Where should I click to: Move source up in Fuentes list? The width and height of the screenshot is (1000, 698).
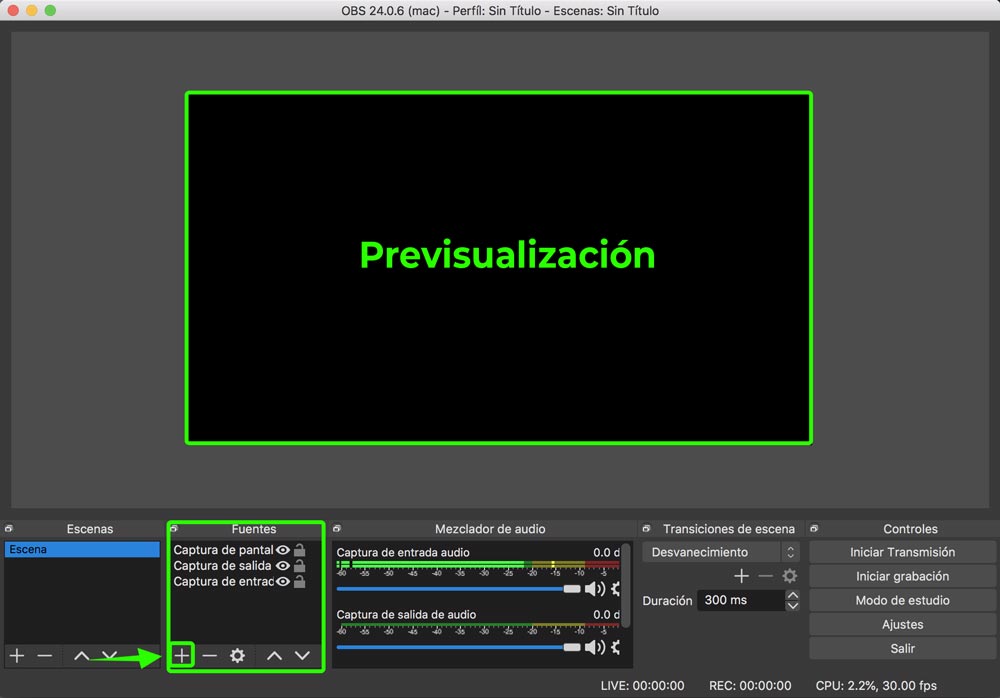274,656
